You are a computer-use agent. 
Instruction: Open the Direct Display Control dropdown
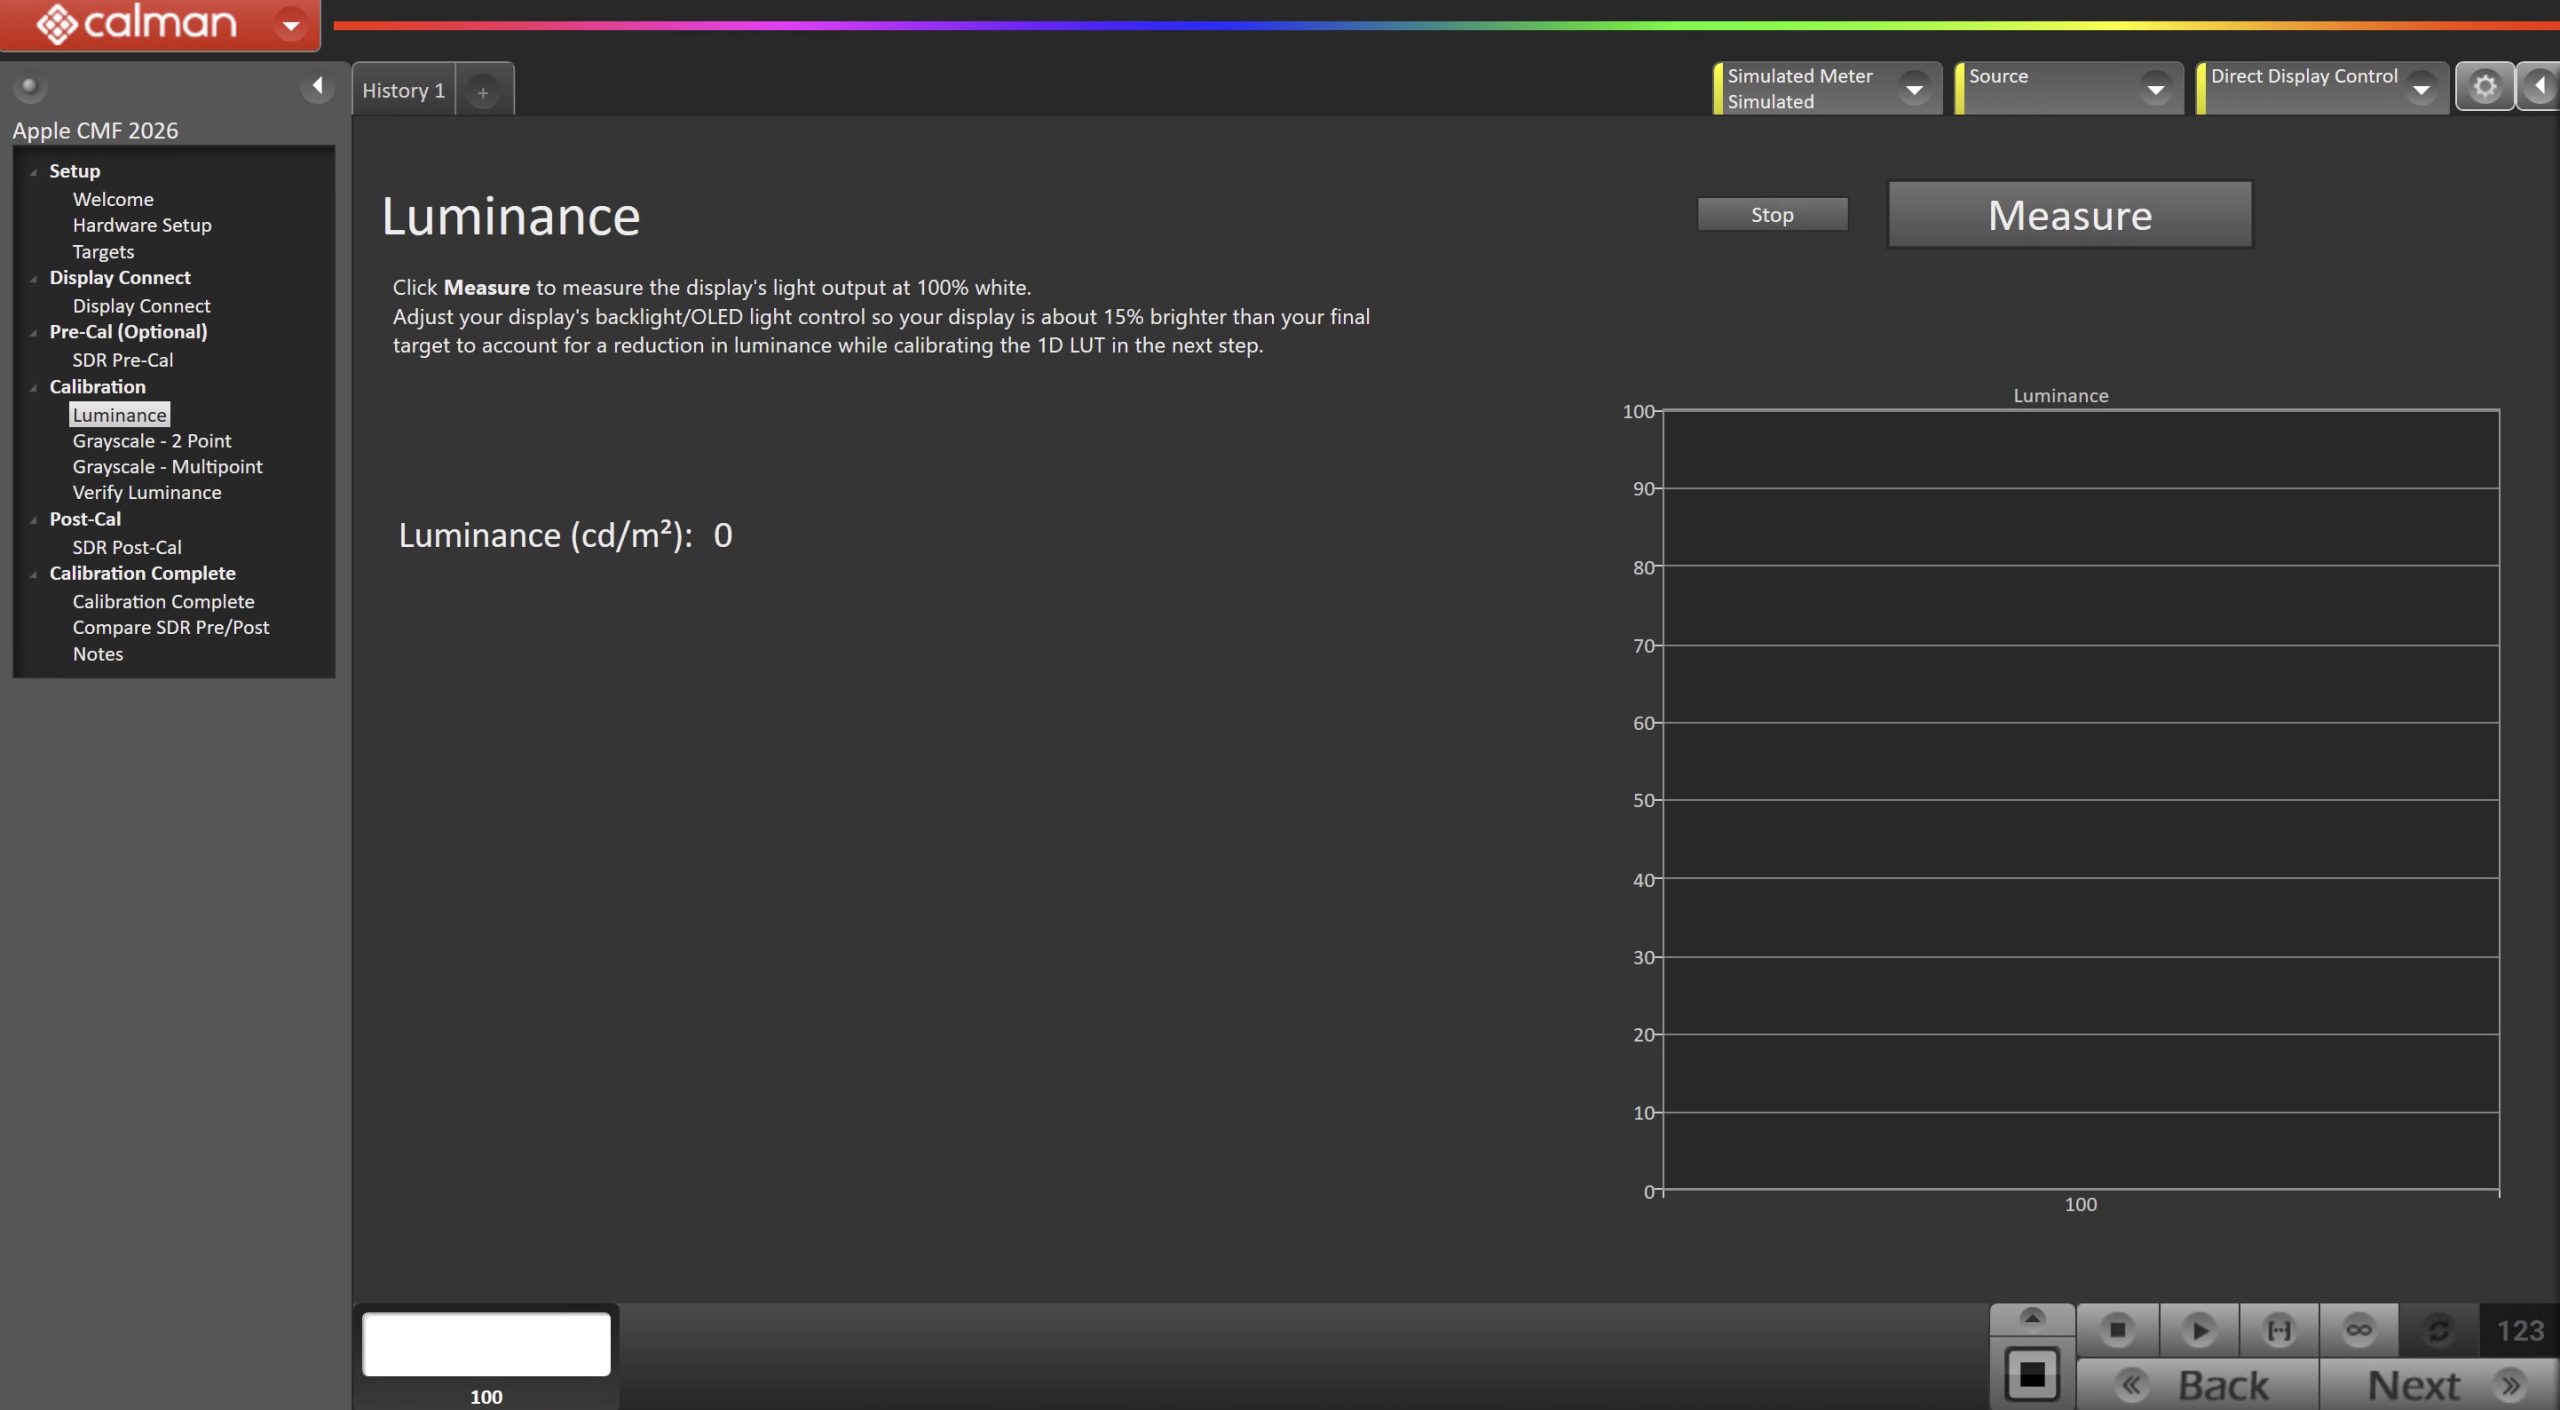2421,89
